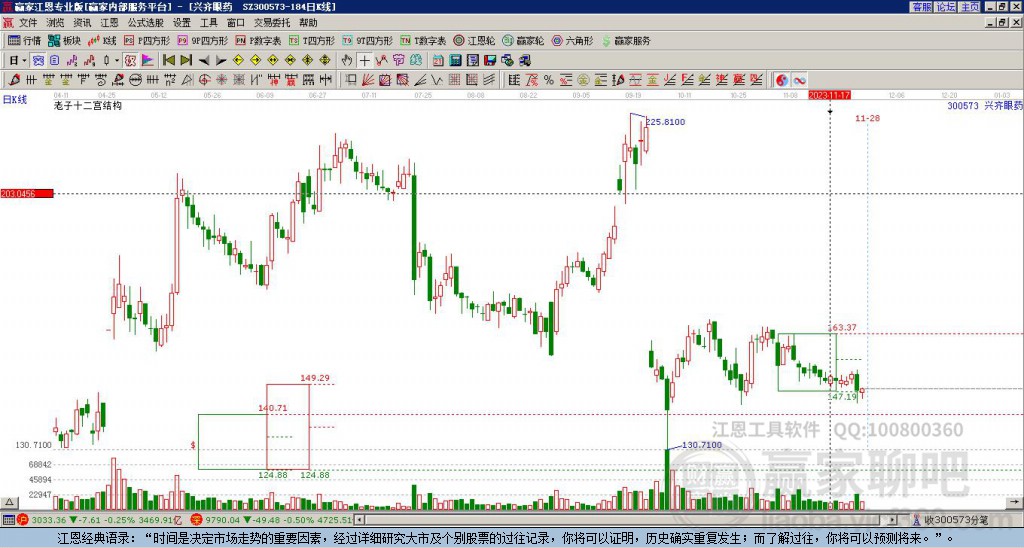Select the angle line tool
The width and height of the screenshot is (1024, 548).
coord(420,80)
